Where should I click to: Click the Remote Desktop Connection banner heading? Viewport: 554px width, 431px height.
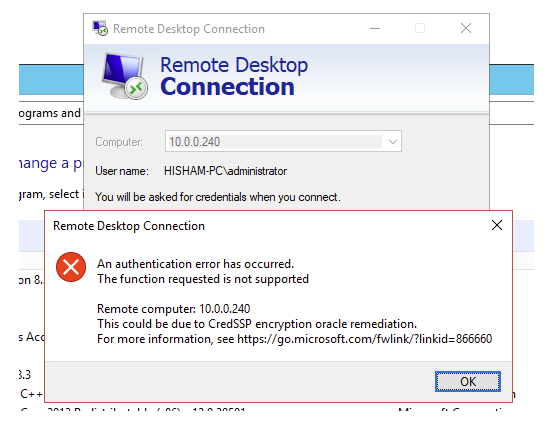click(x=234, y=76)
